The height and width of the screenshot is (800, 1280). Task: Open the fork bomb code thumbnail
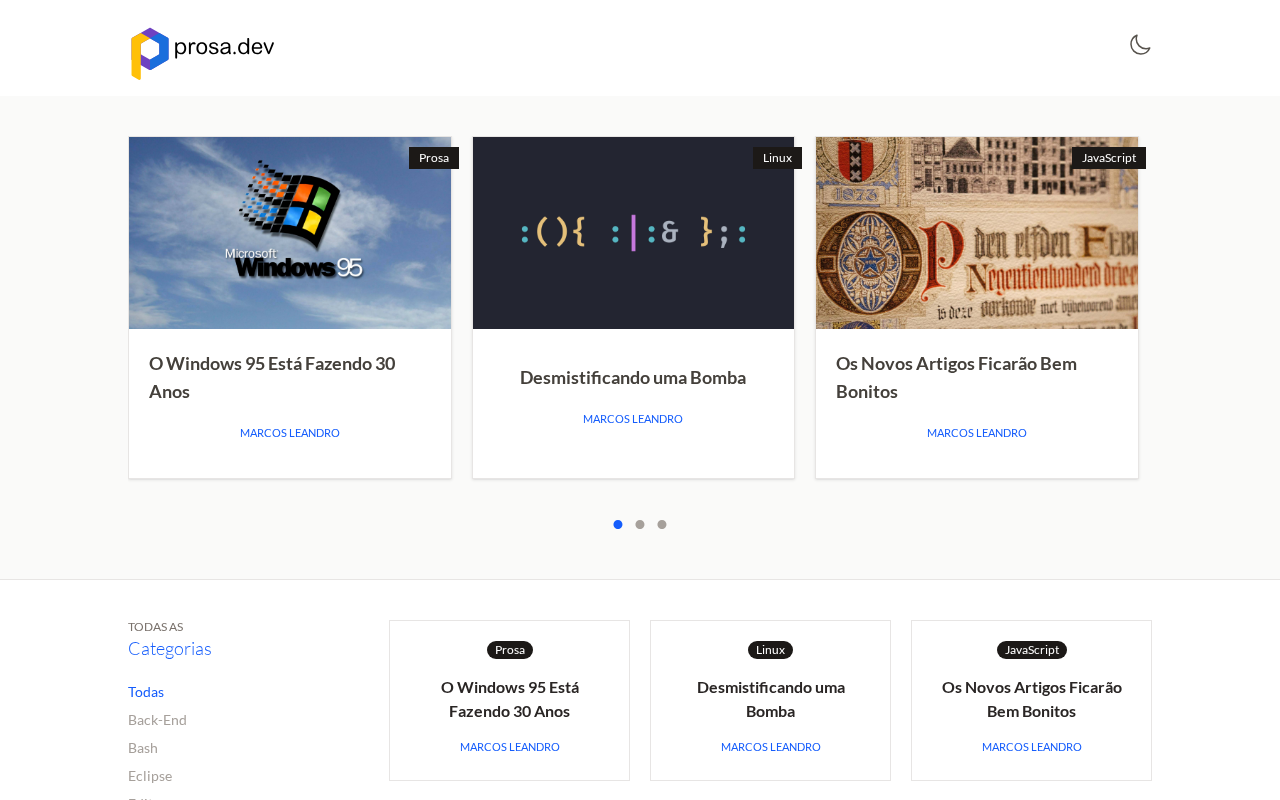pos(633,233)
